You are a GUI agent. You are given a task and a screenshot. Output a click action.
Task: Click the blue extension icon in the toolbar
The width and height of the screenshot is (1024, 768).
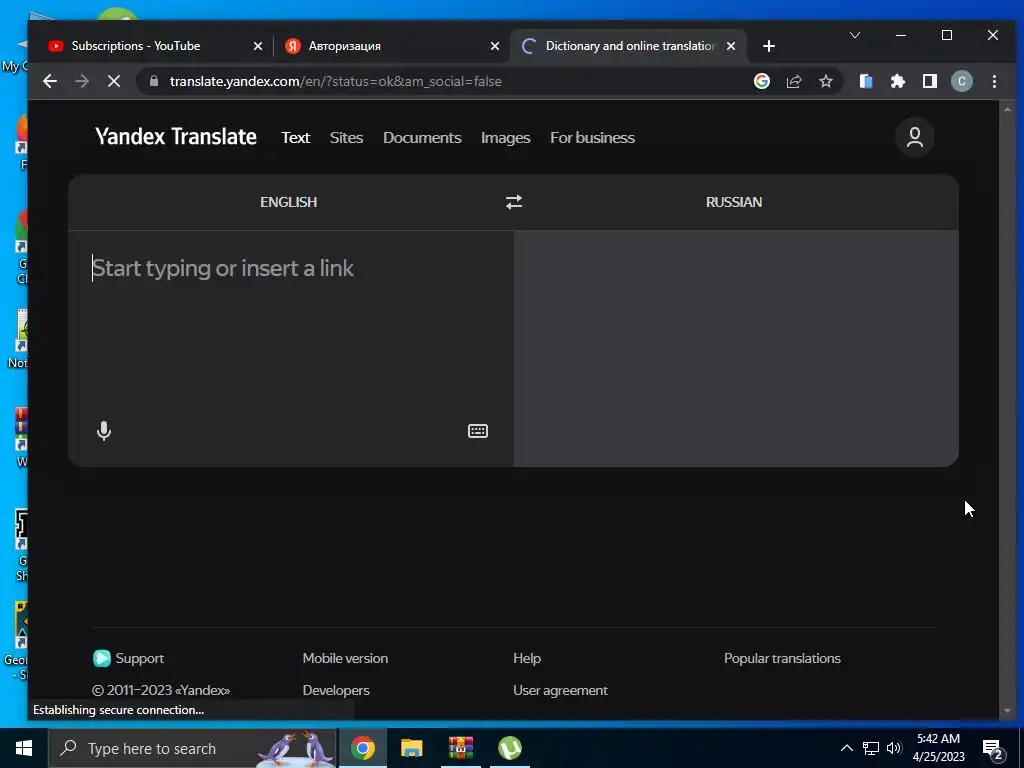[x=866, y=81]
